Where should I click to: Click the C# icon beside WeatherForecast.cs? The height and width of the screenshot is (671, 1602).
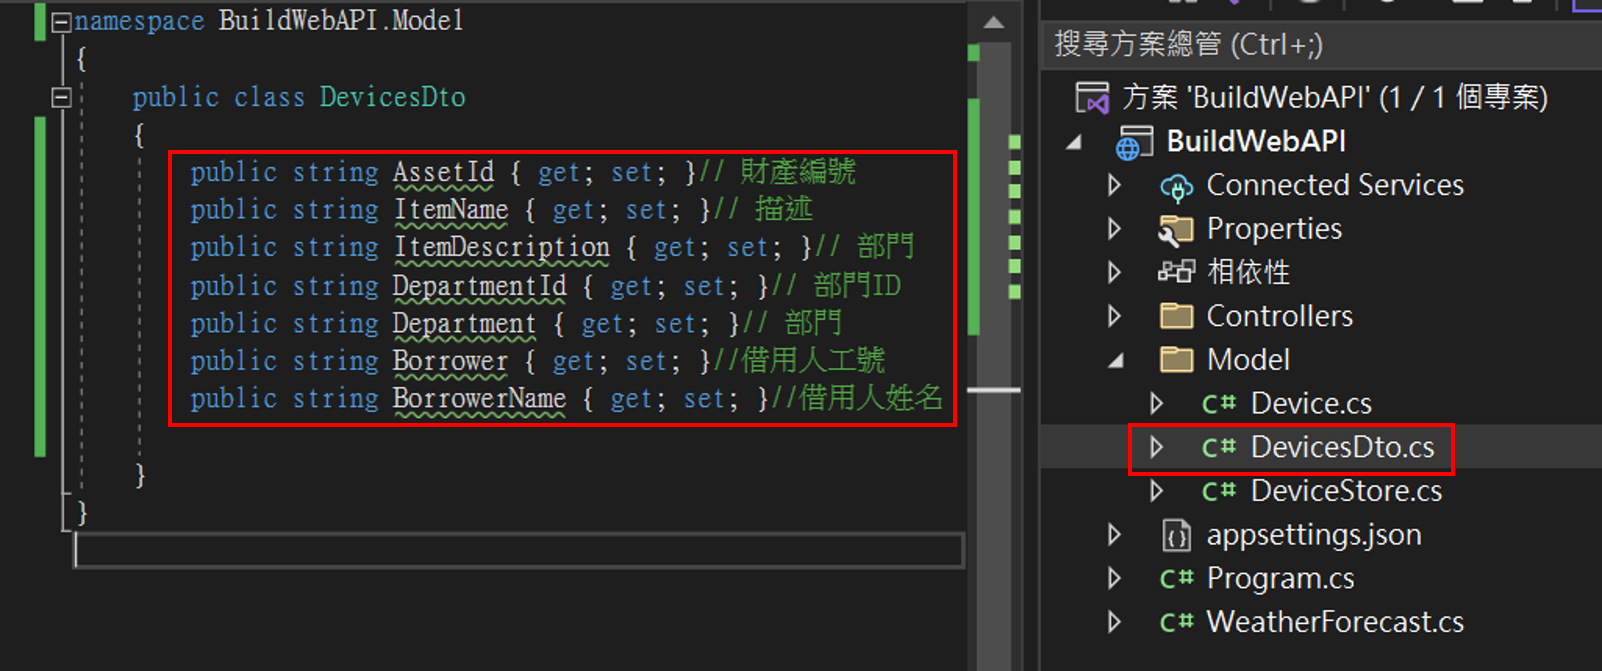pyautogui.click(x=1177, y=623)
